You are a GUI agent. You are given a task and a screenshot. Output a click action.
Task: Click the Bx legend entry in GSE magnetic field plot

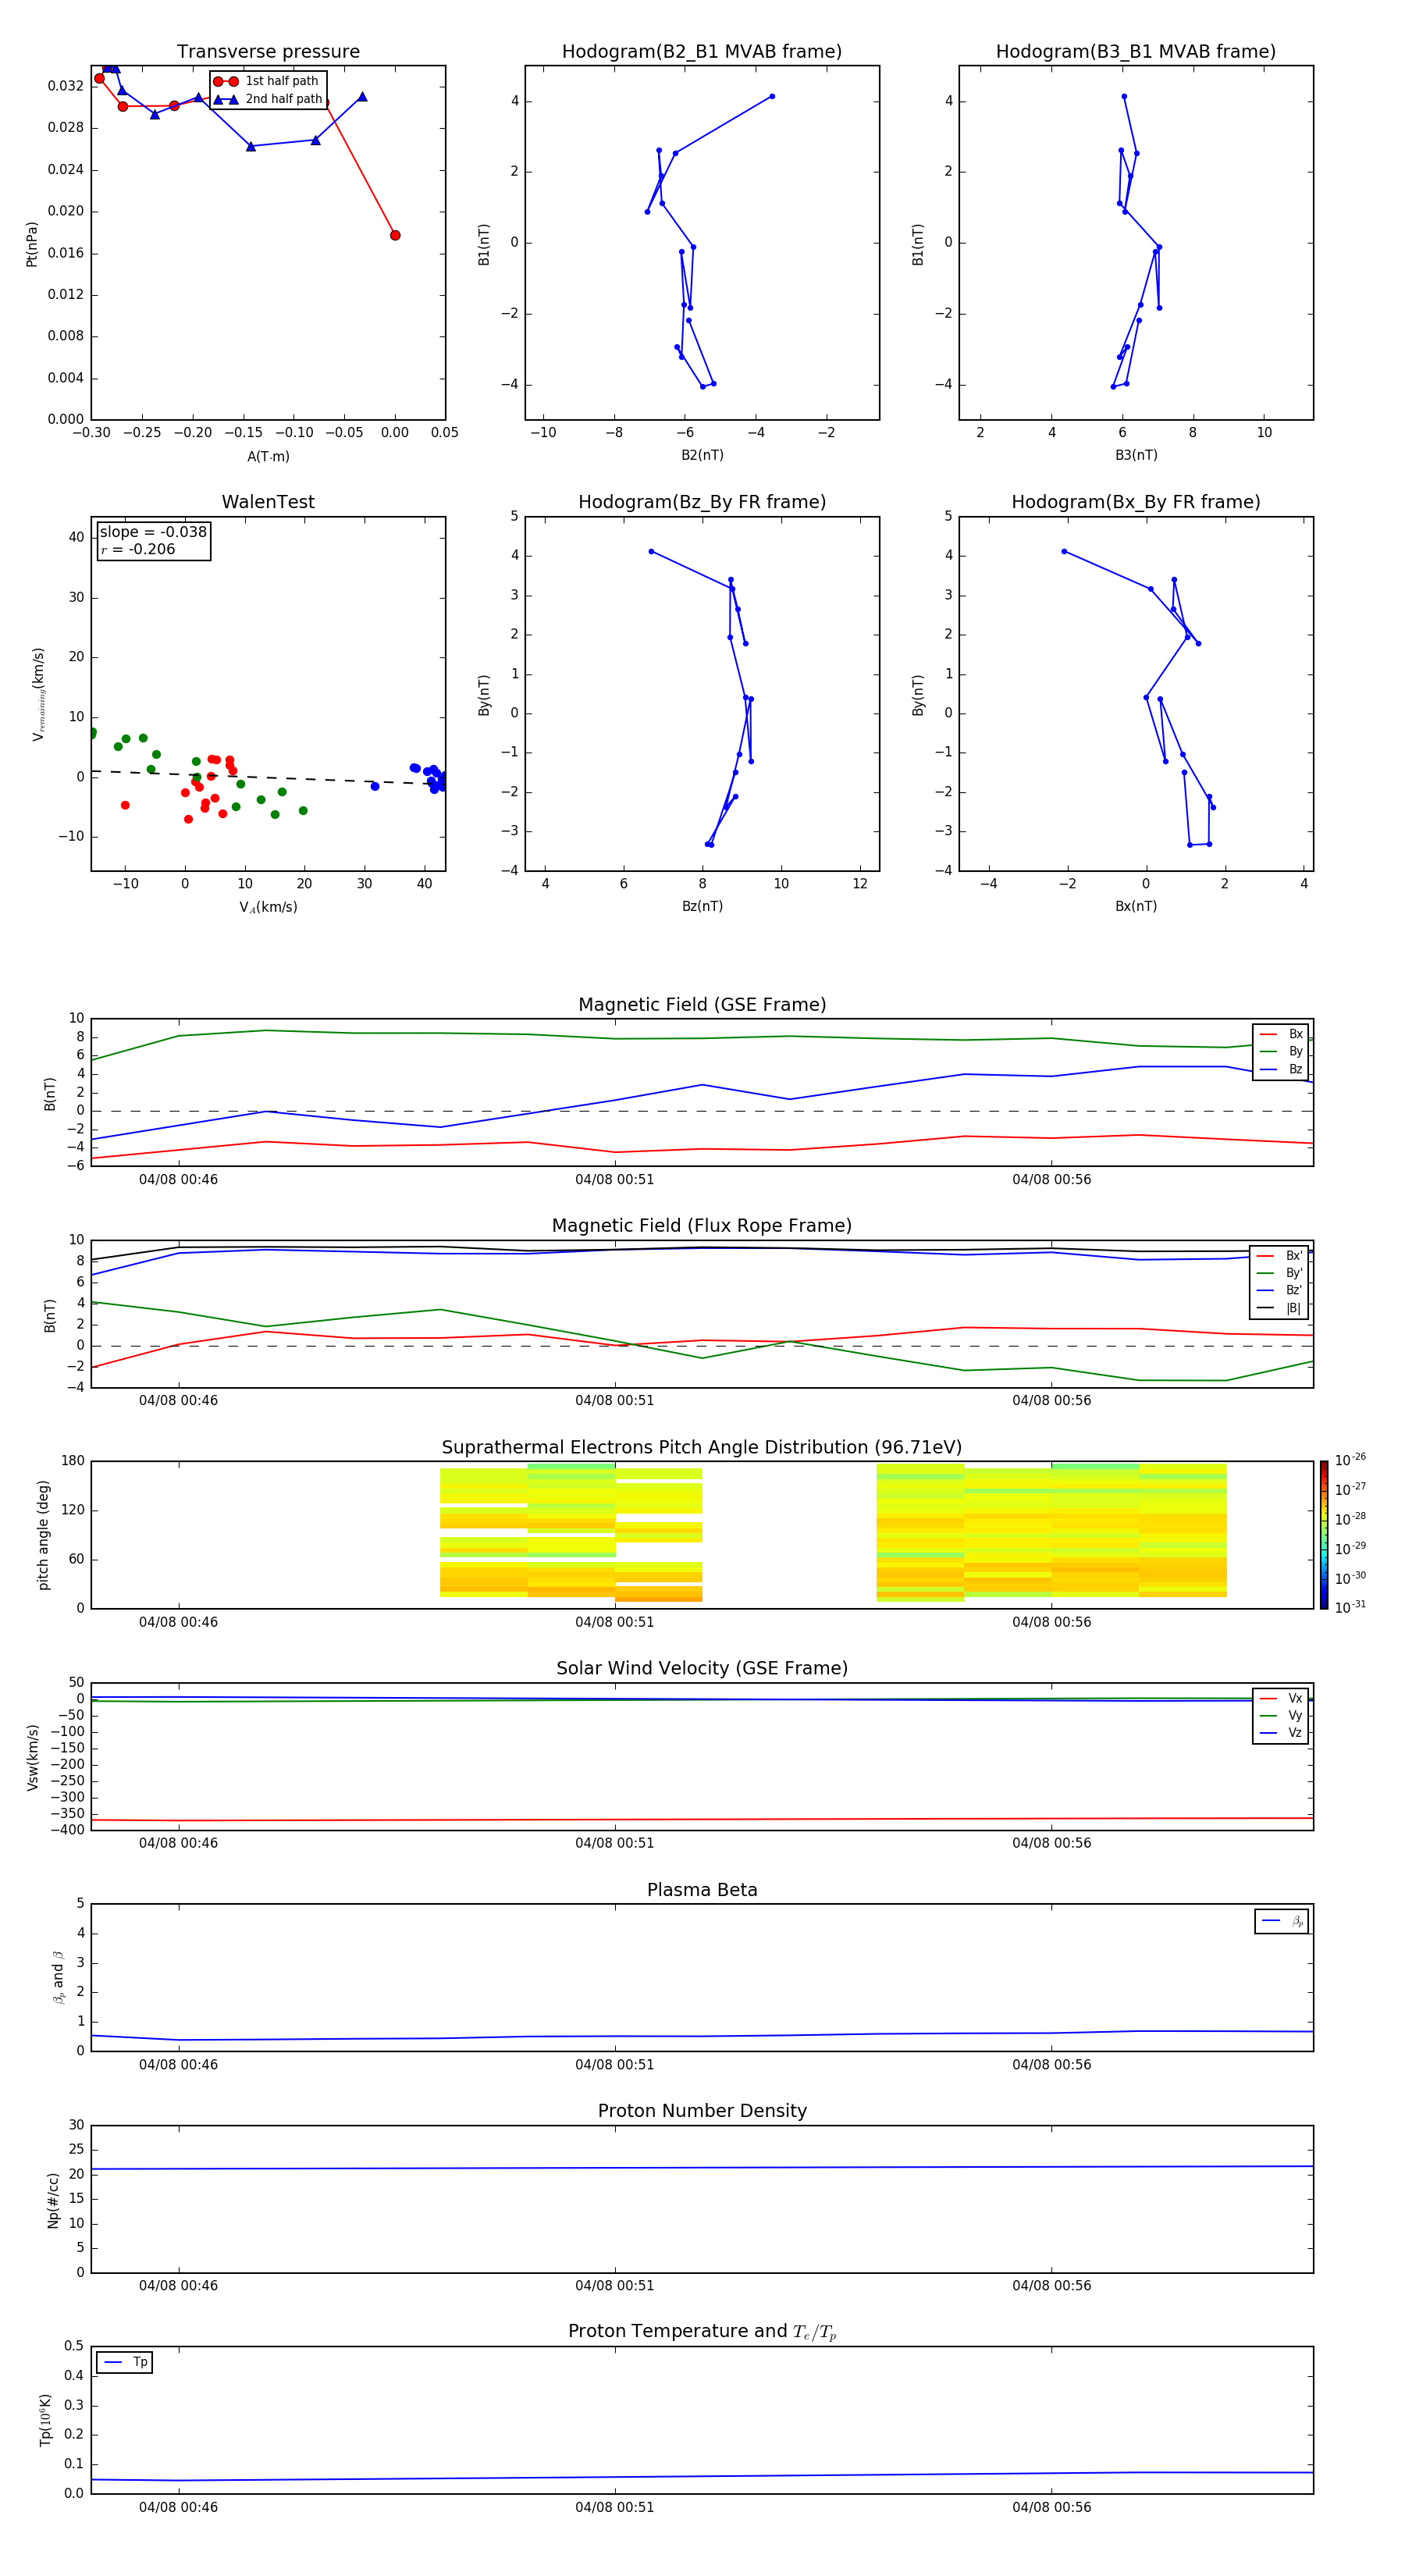click(x=1281, y=1034)
